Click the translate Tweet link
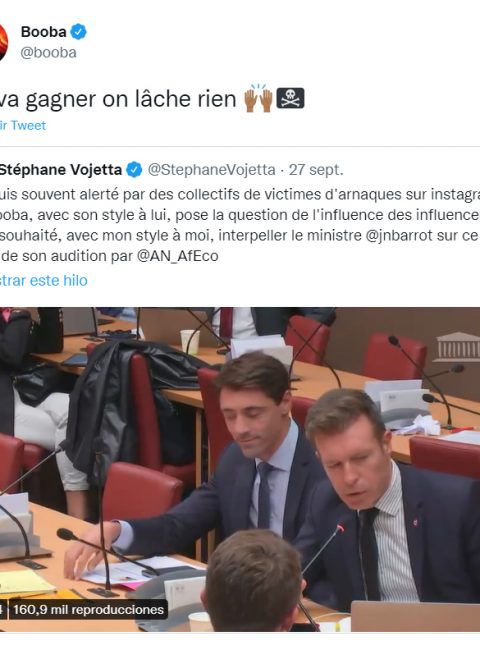Viewport: 480px width, 650px height. (23, 125)
